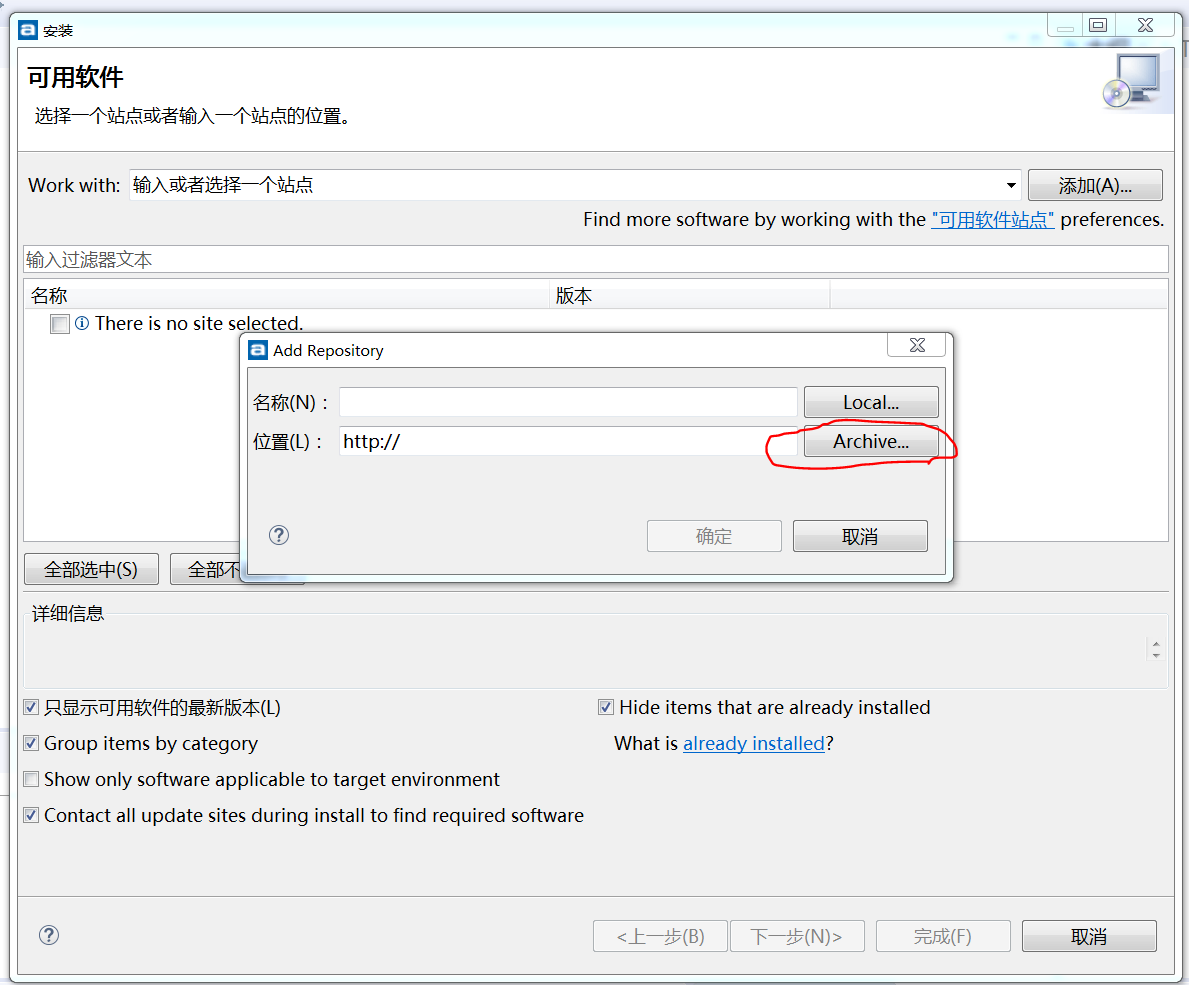Image resolution: width=1189 pixels, height=985 pixels.
Task: Click the "already installed" hyperlink
Action: [x=753, y=743]
